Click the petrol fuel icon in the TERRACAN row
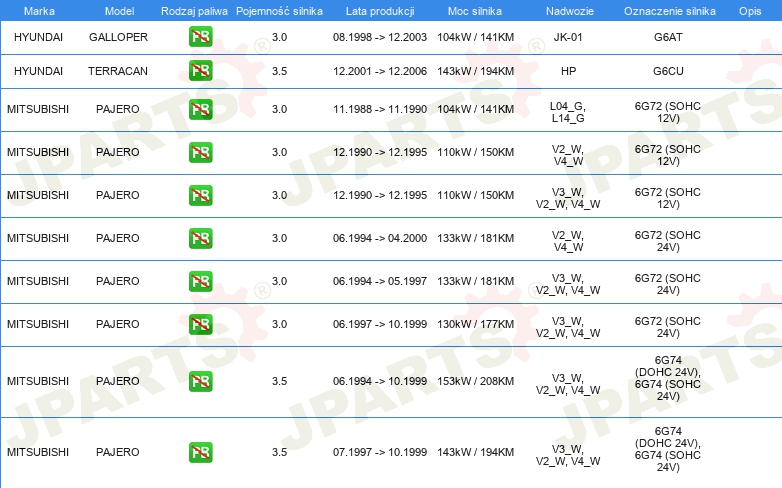Image resolution: width=782 pixels, height=488 pixels. tap(200, 71)
